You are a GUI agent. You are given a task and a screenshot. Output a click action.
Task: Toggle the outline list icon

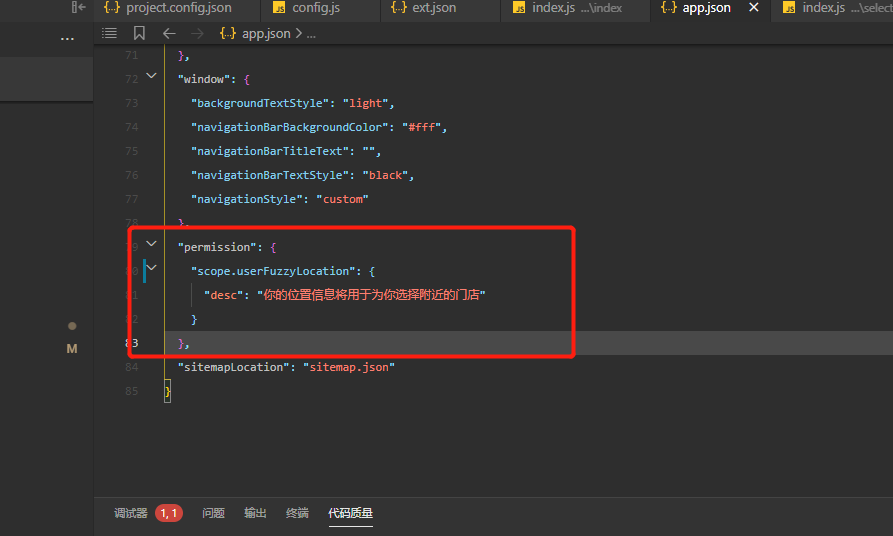[109, 34]
